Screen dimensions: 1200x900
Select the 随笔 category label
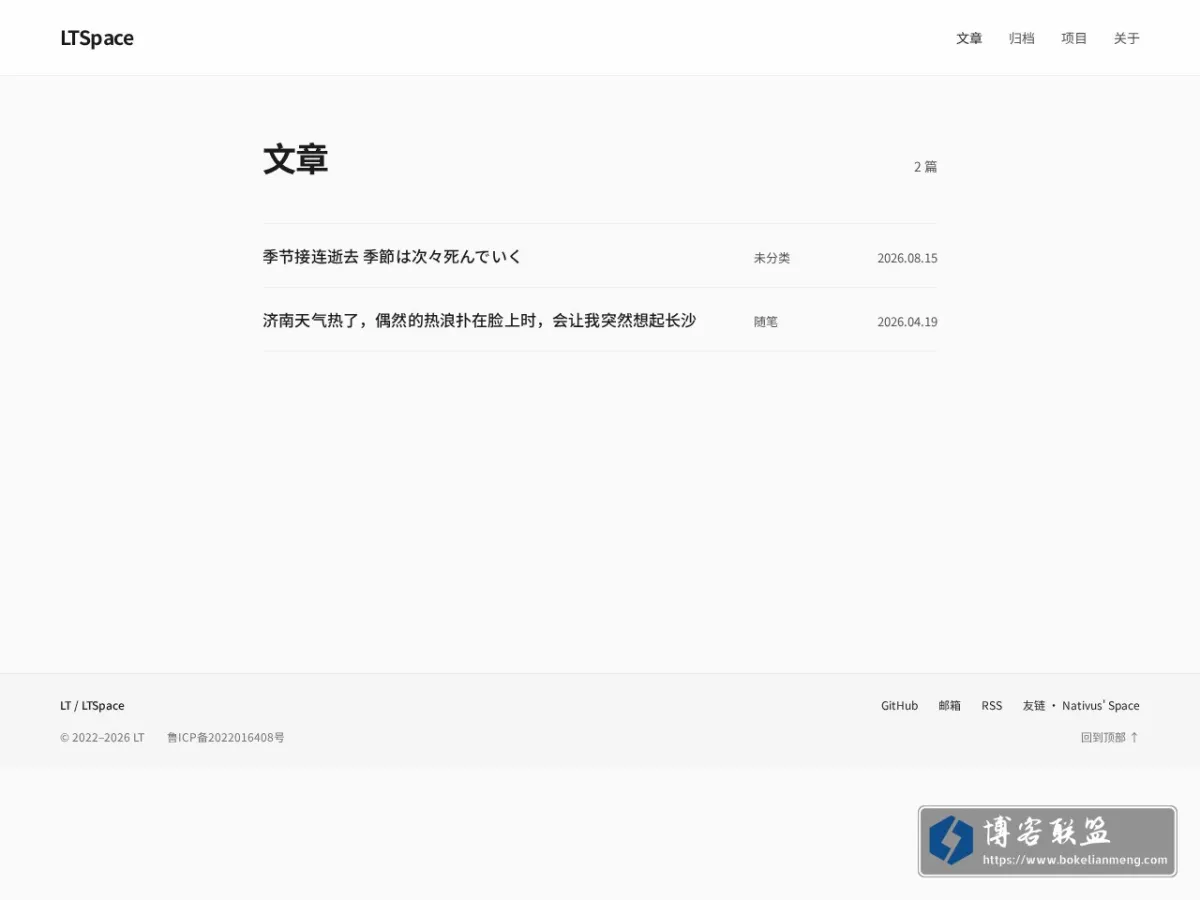(x=766, y=322)
